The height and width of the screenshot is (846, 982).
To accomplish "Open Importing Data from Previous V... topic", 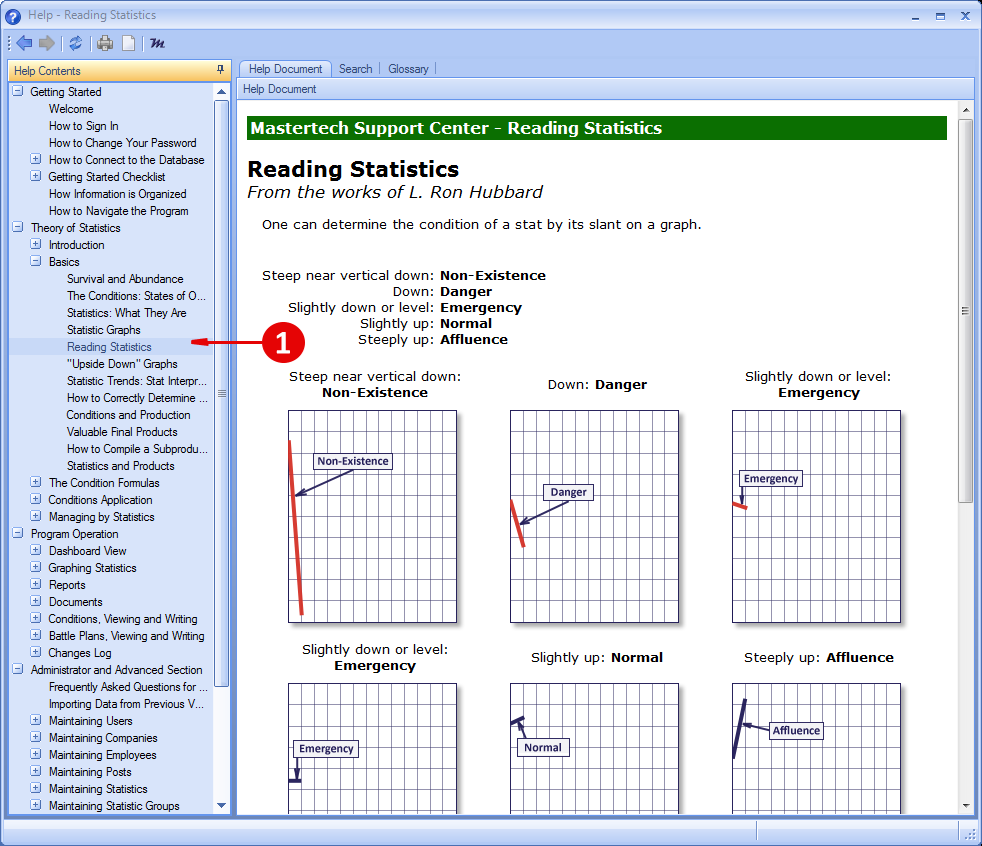I will 127,703.
